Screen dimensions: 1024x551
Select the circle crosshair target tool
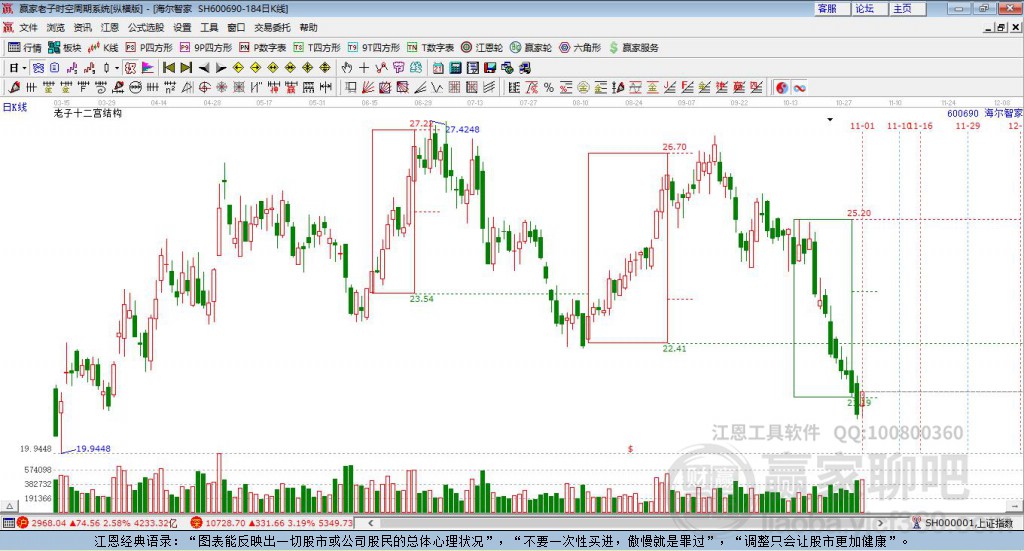pos(204,87)
